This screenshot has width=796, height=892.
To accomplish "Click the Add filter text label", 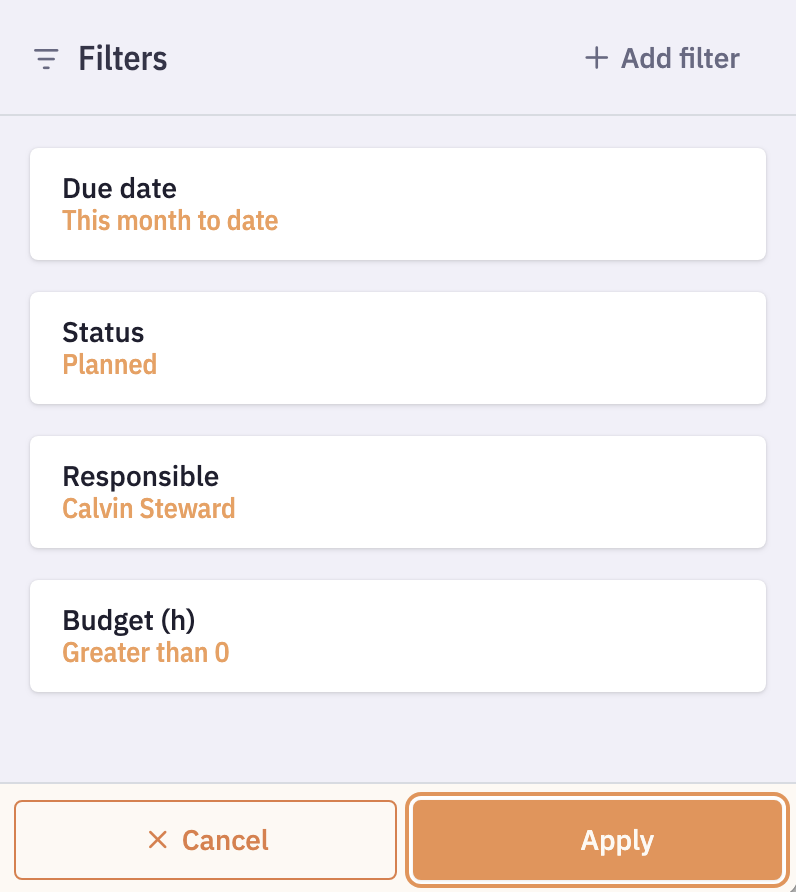I will 680,58.
